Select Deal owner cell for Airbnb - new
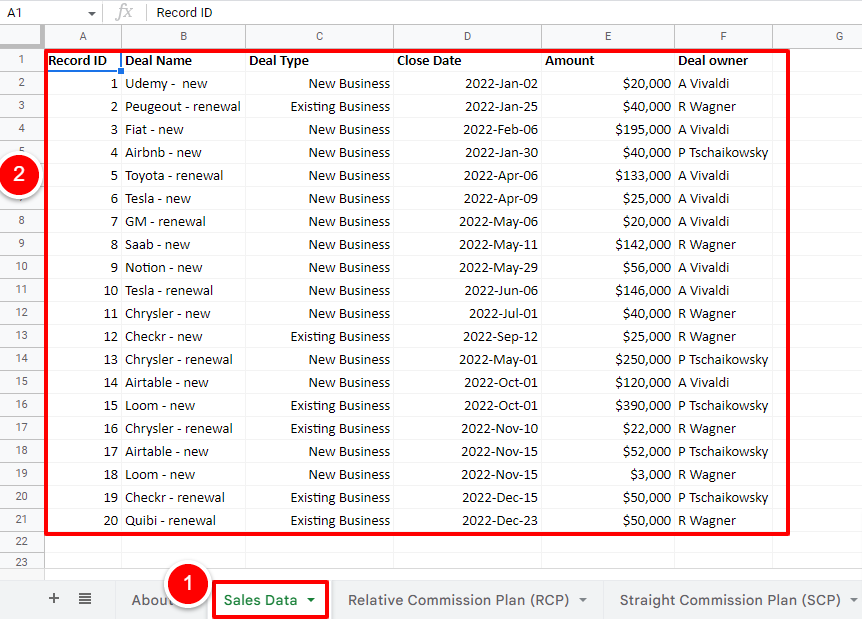The height and width of the screenshot is (619, 862). coord(723,153)
